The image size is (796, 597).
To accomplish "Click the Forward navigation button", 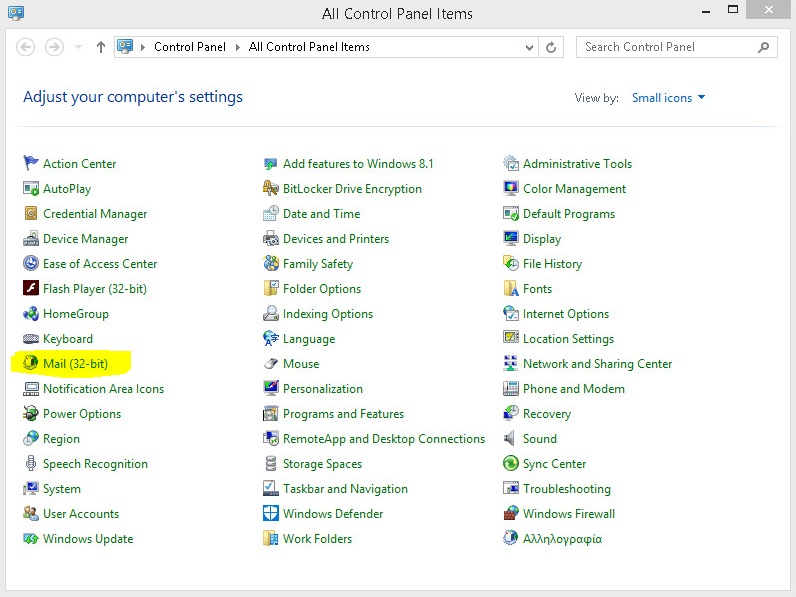I will (x=54, y=47).
